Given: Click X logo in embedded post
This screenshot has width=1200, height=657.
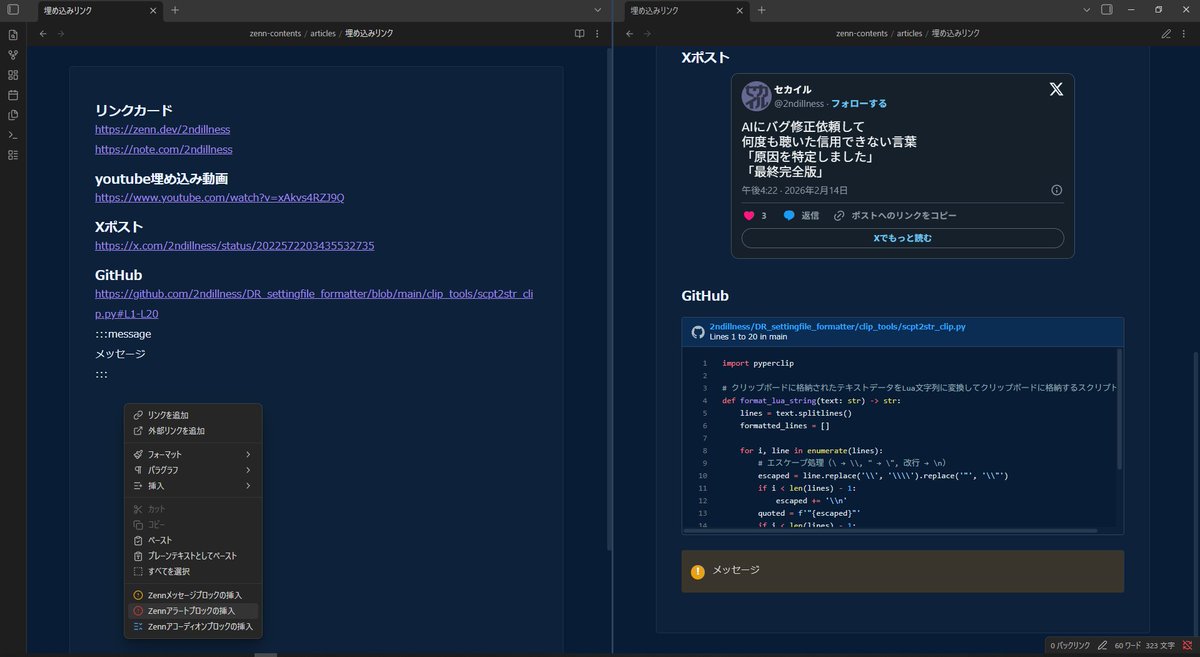Looking at the screenshot, I should click(1056, 89).
